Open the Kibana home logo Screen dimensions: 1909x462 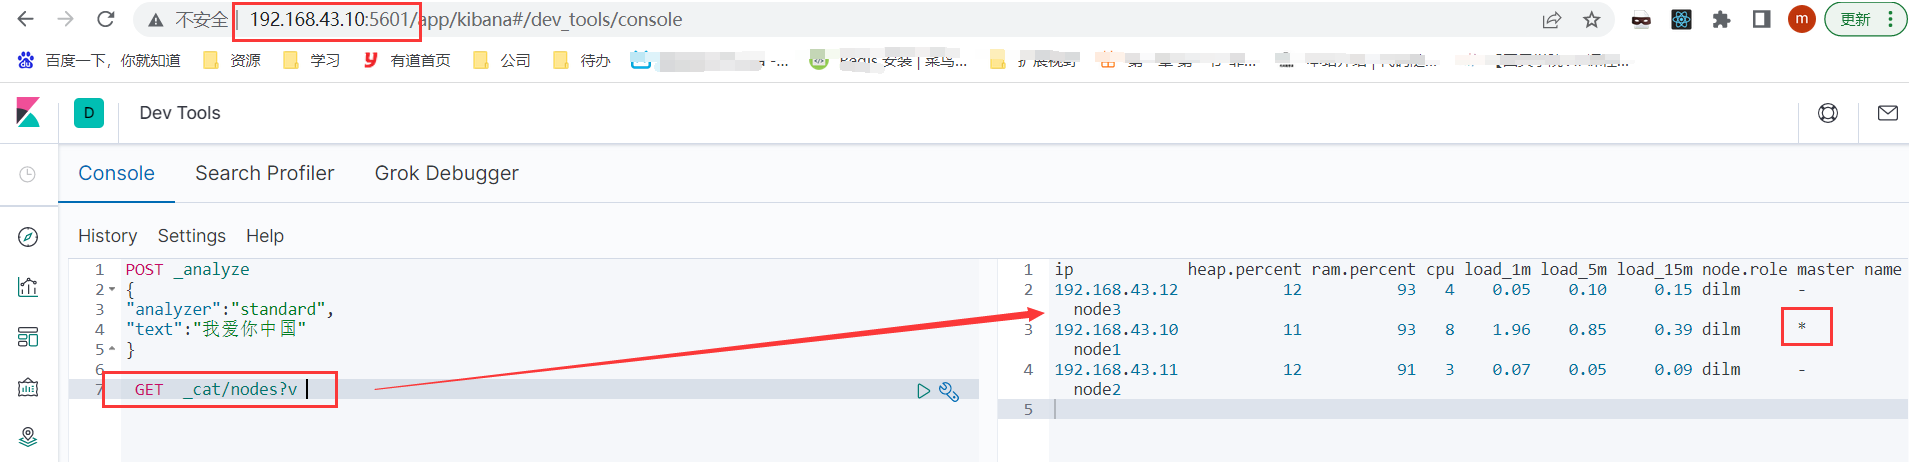(x=28, y=112)
